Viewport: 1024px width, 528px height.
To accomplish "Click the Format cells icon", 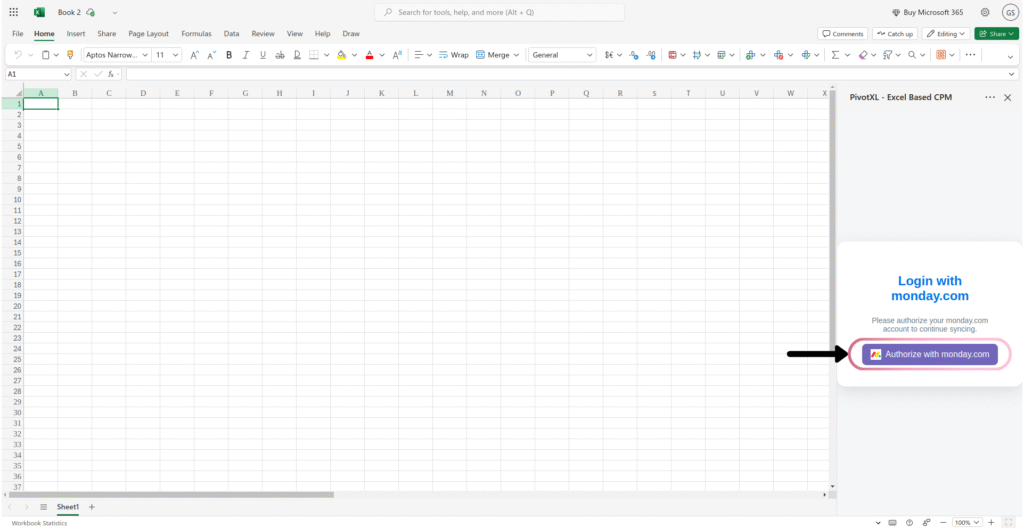I will [x=807, y=55].
